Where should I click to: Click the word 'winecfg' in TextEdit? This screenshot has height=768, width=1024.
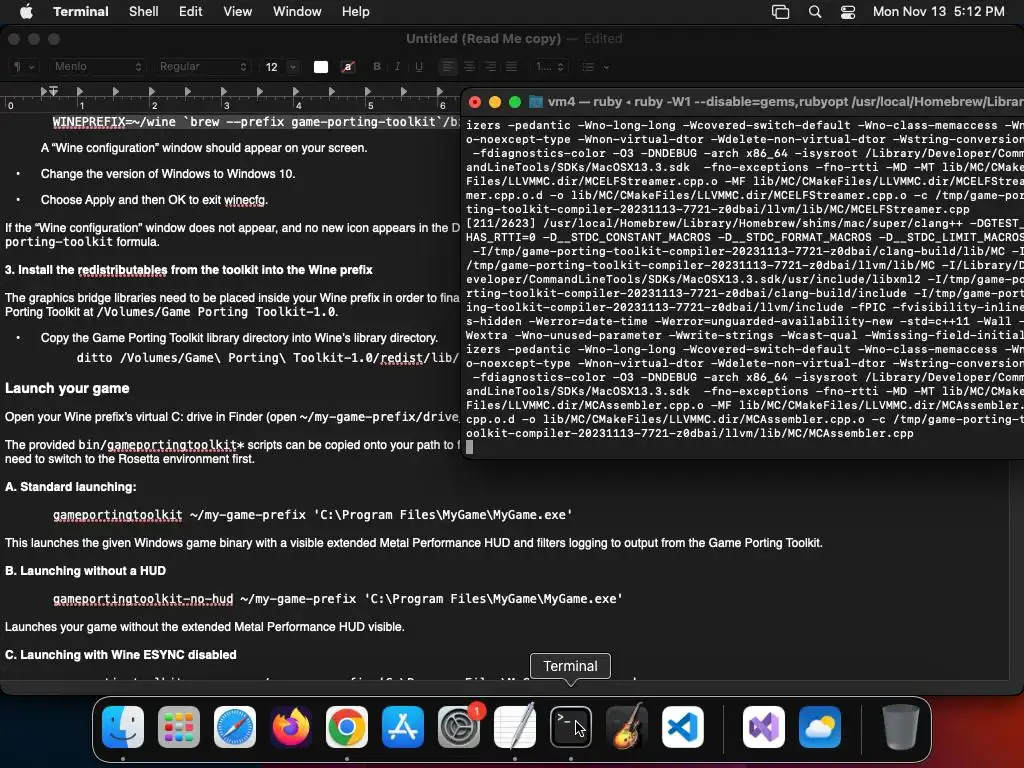click(245, 200)
